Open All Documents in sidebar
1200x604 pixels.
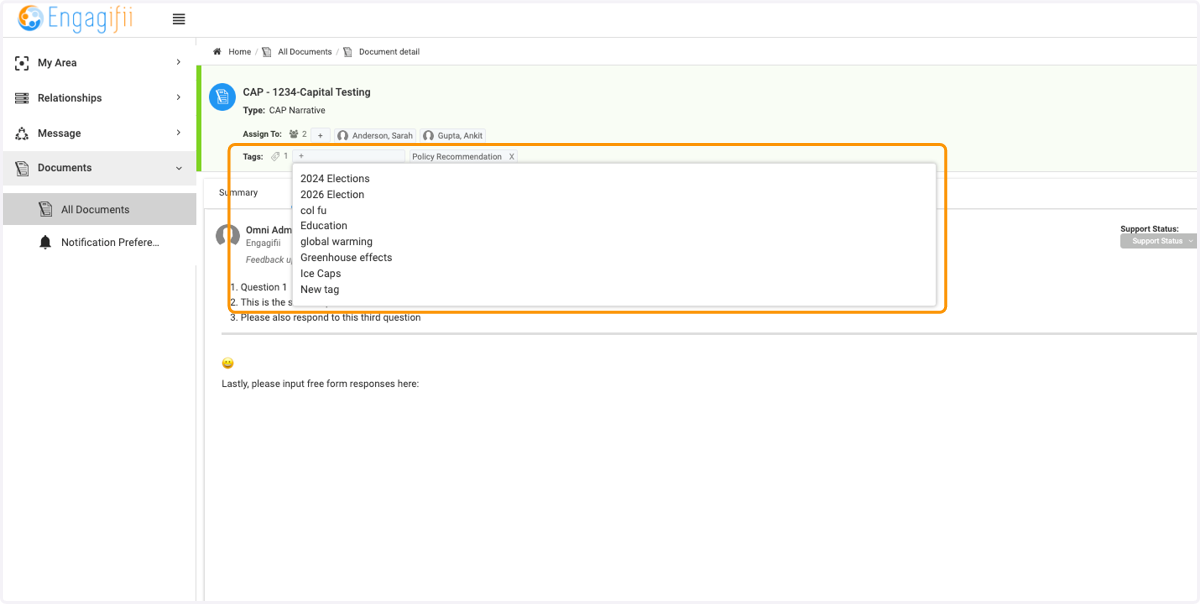(x=99, y=209)
